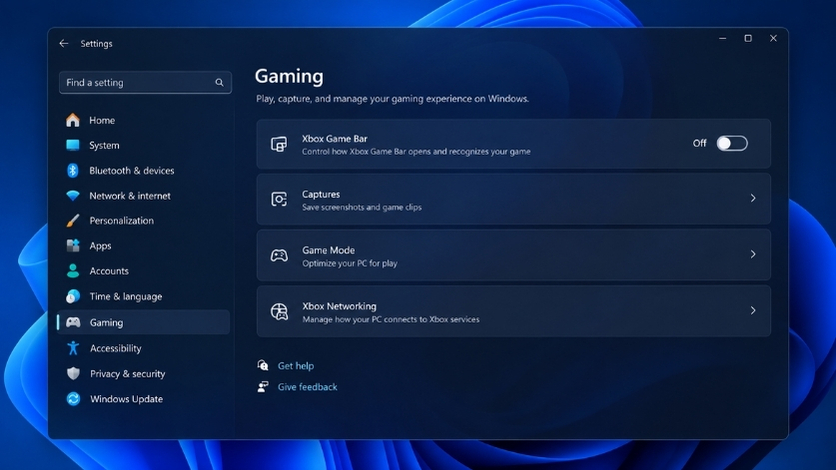Maximize the Settings window
The image size is (836, 470).
748,38
